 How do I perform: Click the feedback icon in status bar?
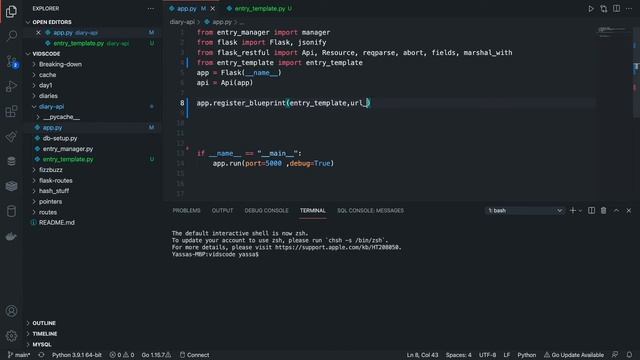coord(615,355)
